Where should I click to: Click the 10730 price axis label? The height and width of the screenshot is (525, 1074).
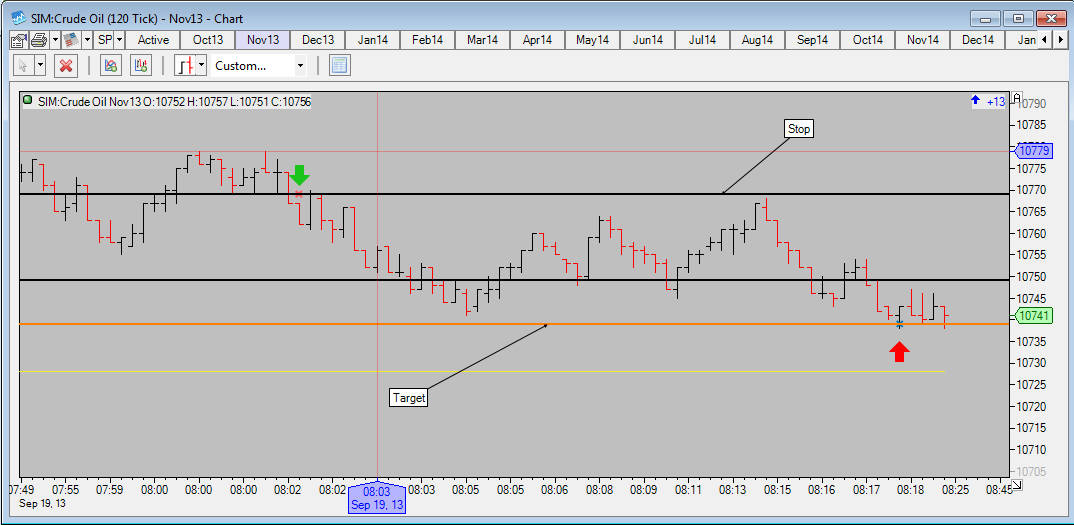(1033, 362)
